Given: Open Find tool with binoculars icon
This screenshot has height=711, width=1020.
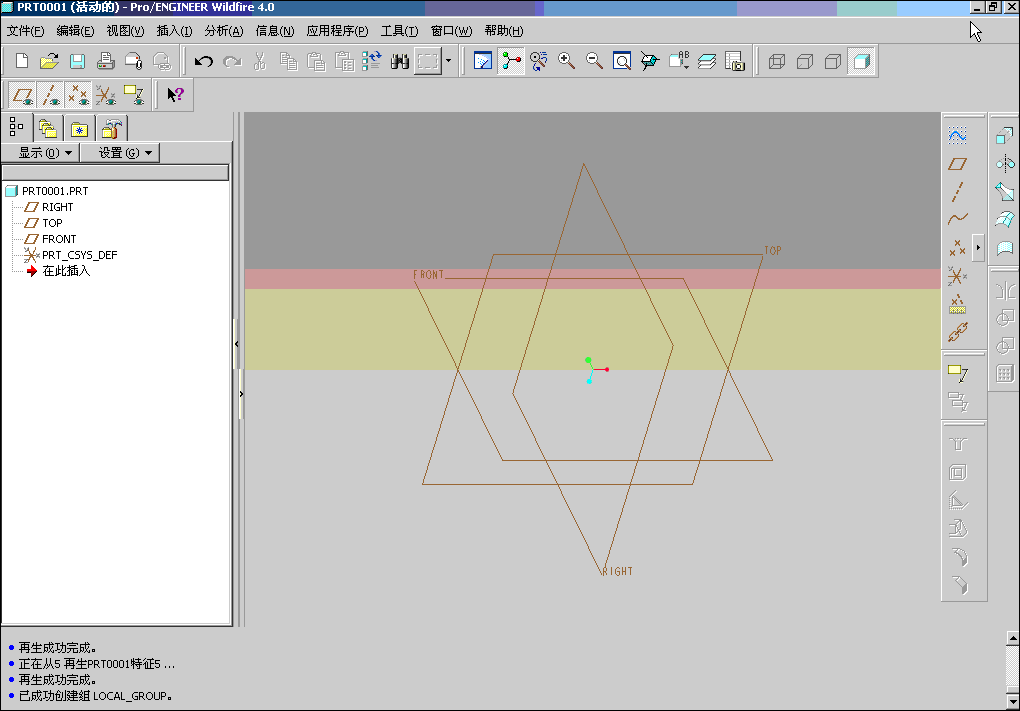Looking at the screenshot, I should [399, 61].
